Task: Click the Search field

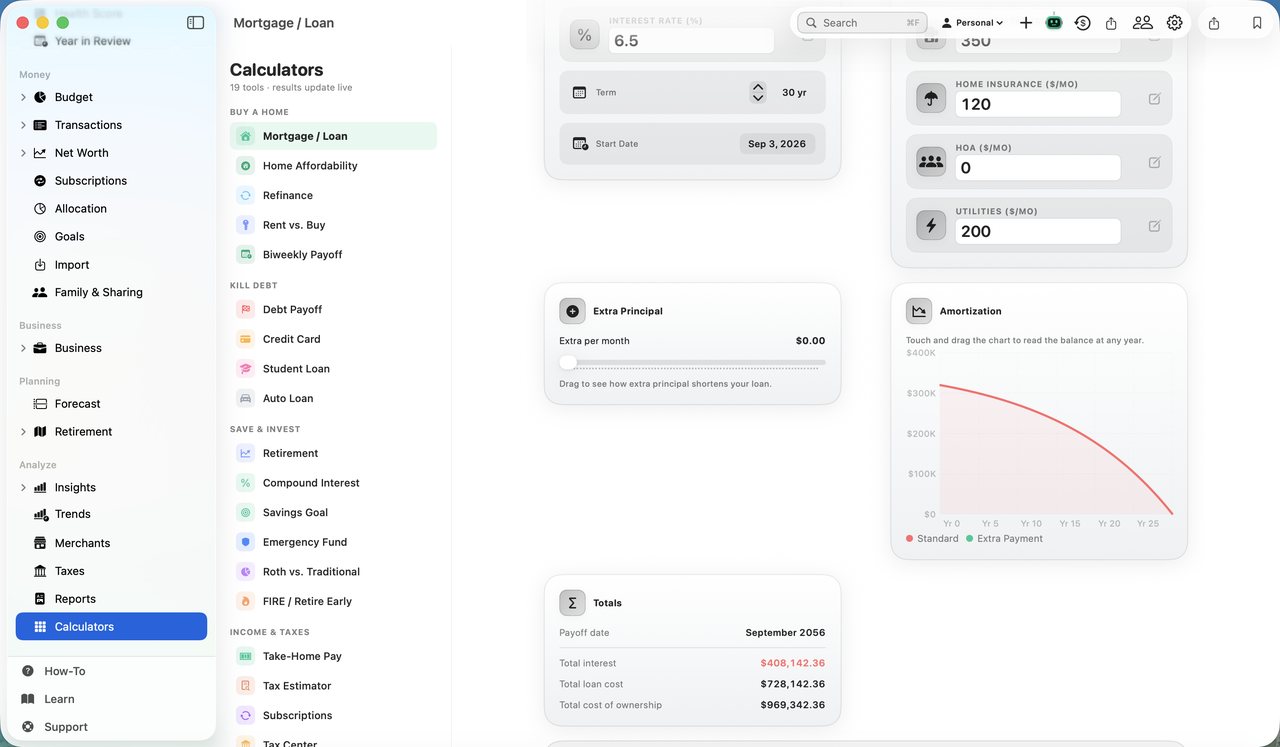Action: 863,22
